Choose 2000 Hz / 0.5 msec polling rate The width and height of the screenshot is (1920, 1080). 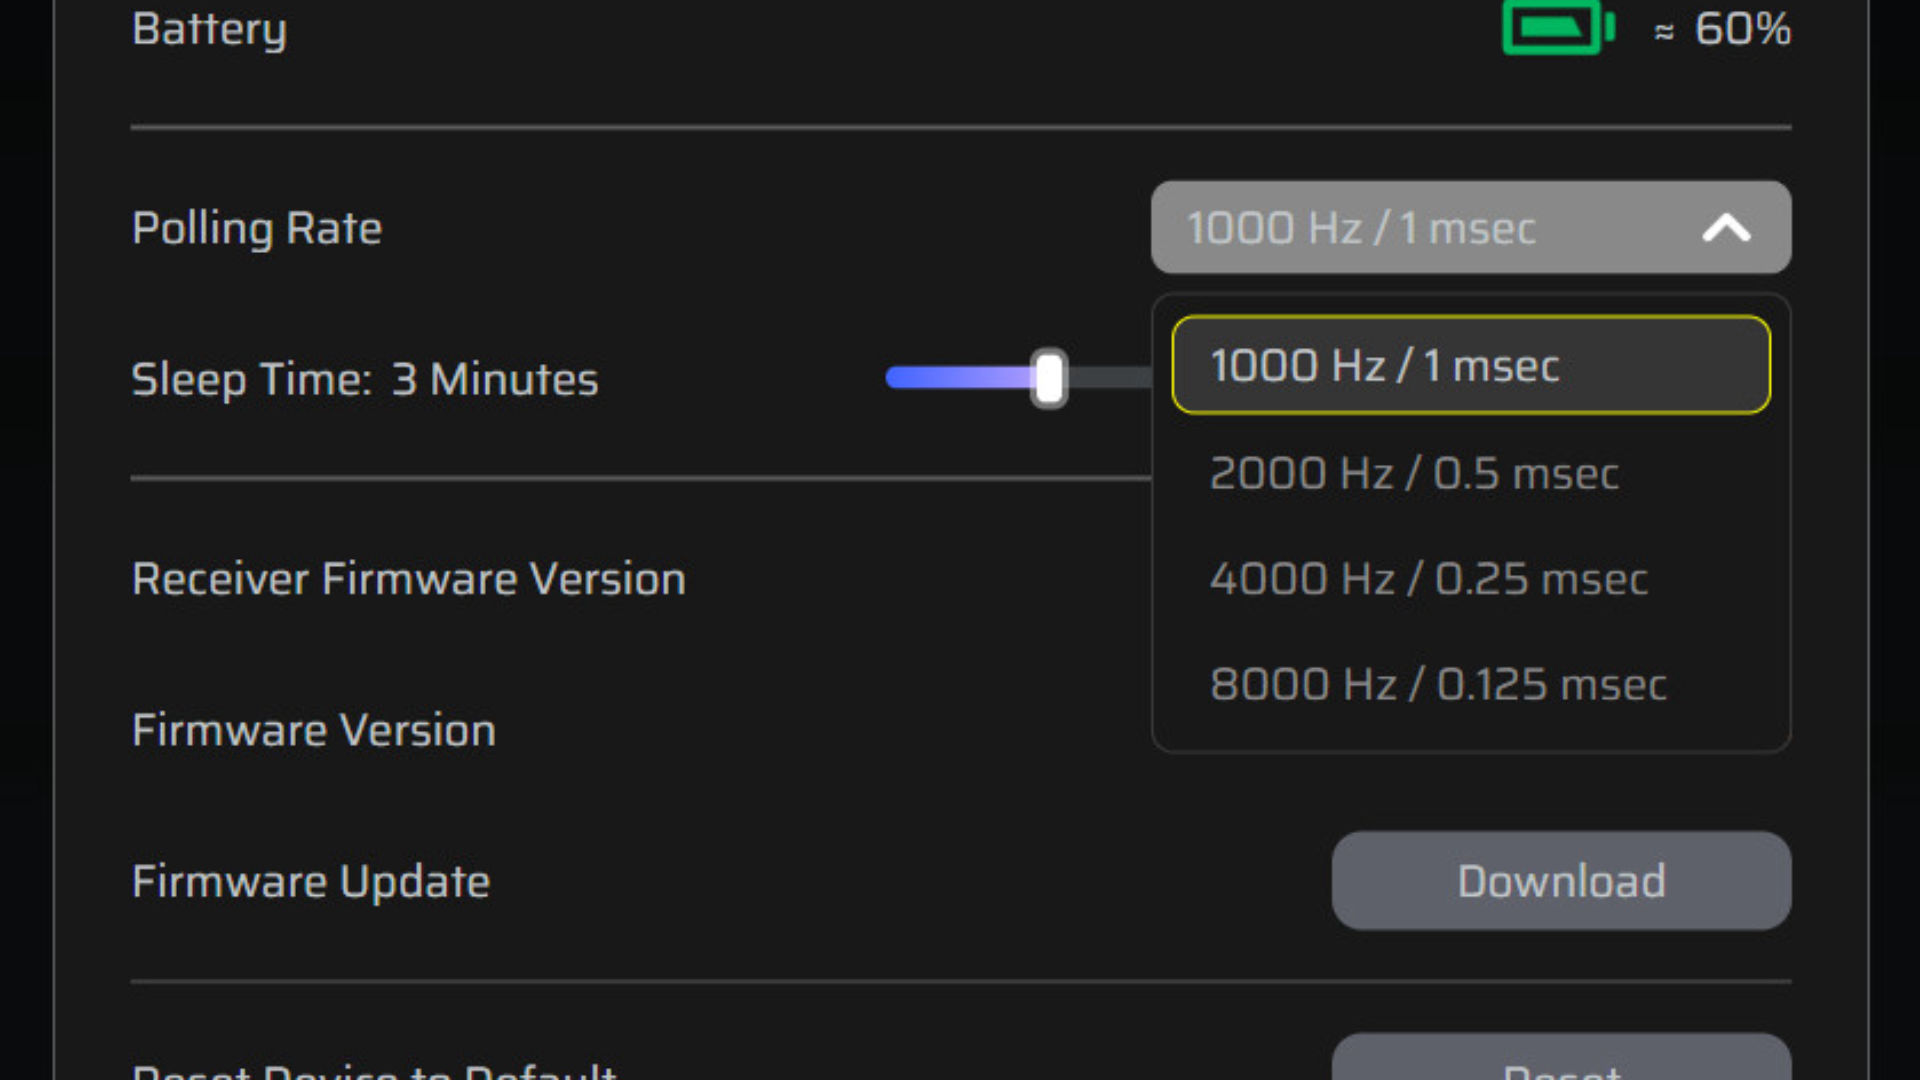click(1471, 473)
